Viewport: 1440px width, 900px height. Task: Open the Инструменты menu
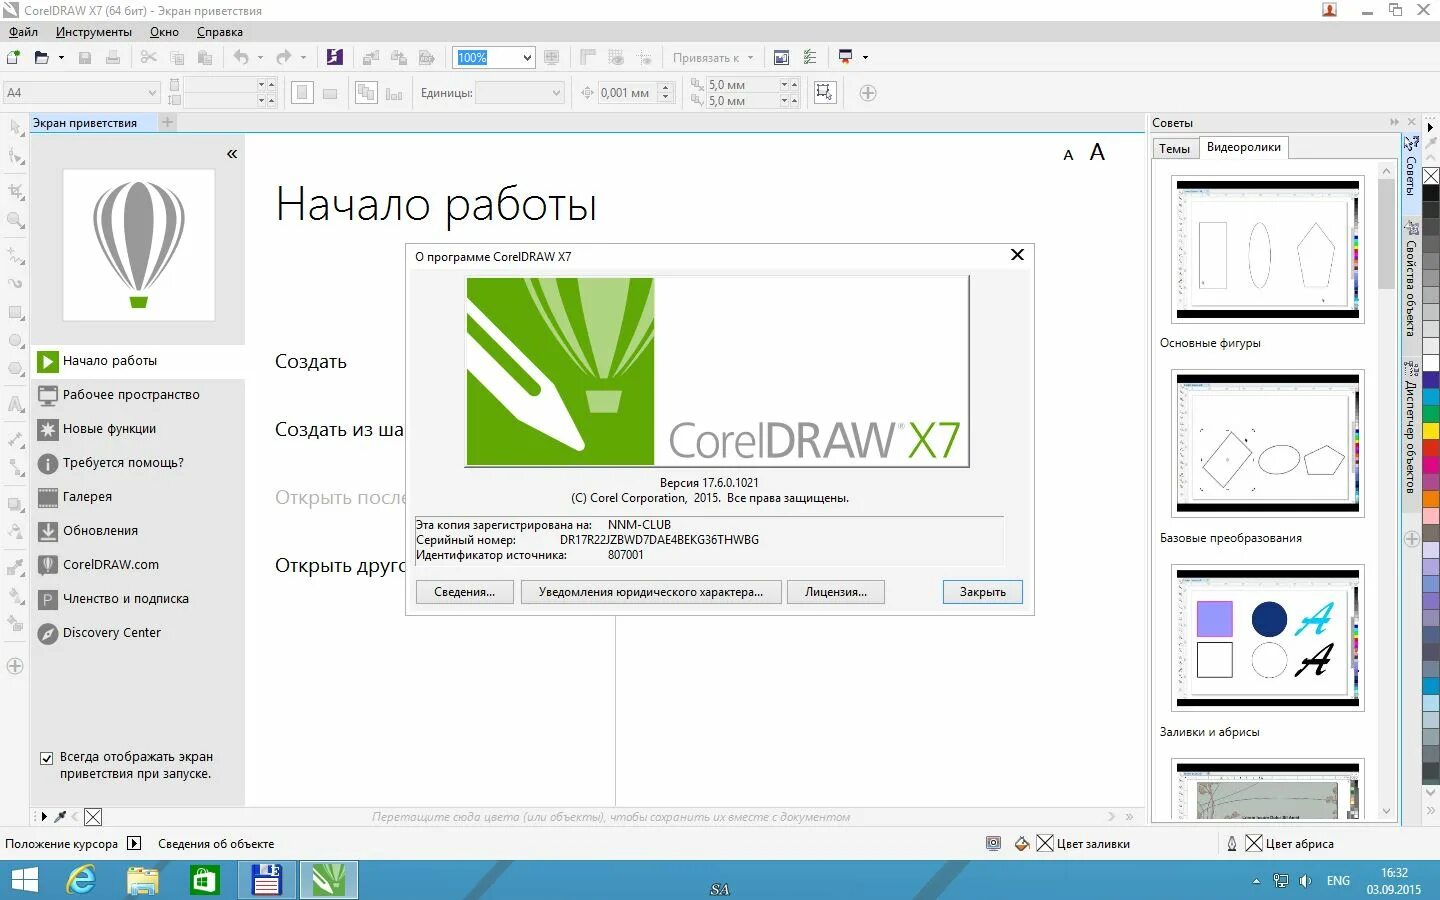(x=93, y=32)
